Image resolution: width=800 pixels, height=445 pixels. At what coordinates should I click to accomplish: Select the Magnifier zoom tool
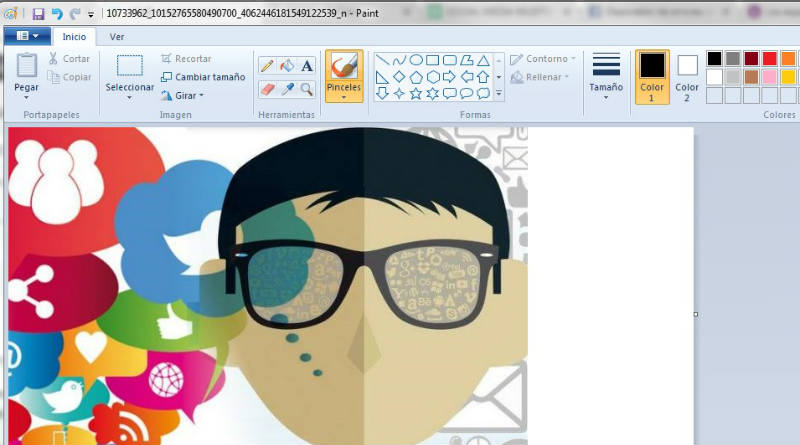click(x=307, y=89)
